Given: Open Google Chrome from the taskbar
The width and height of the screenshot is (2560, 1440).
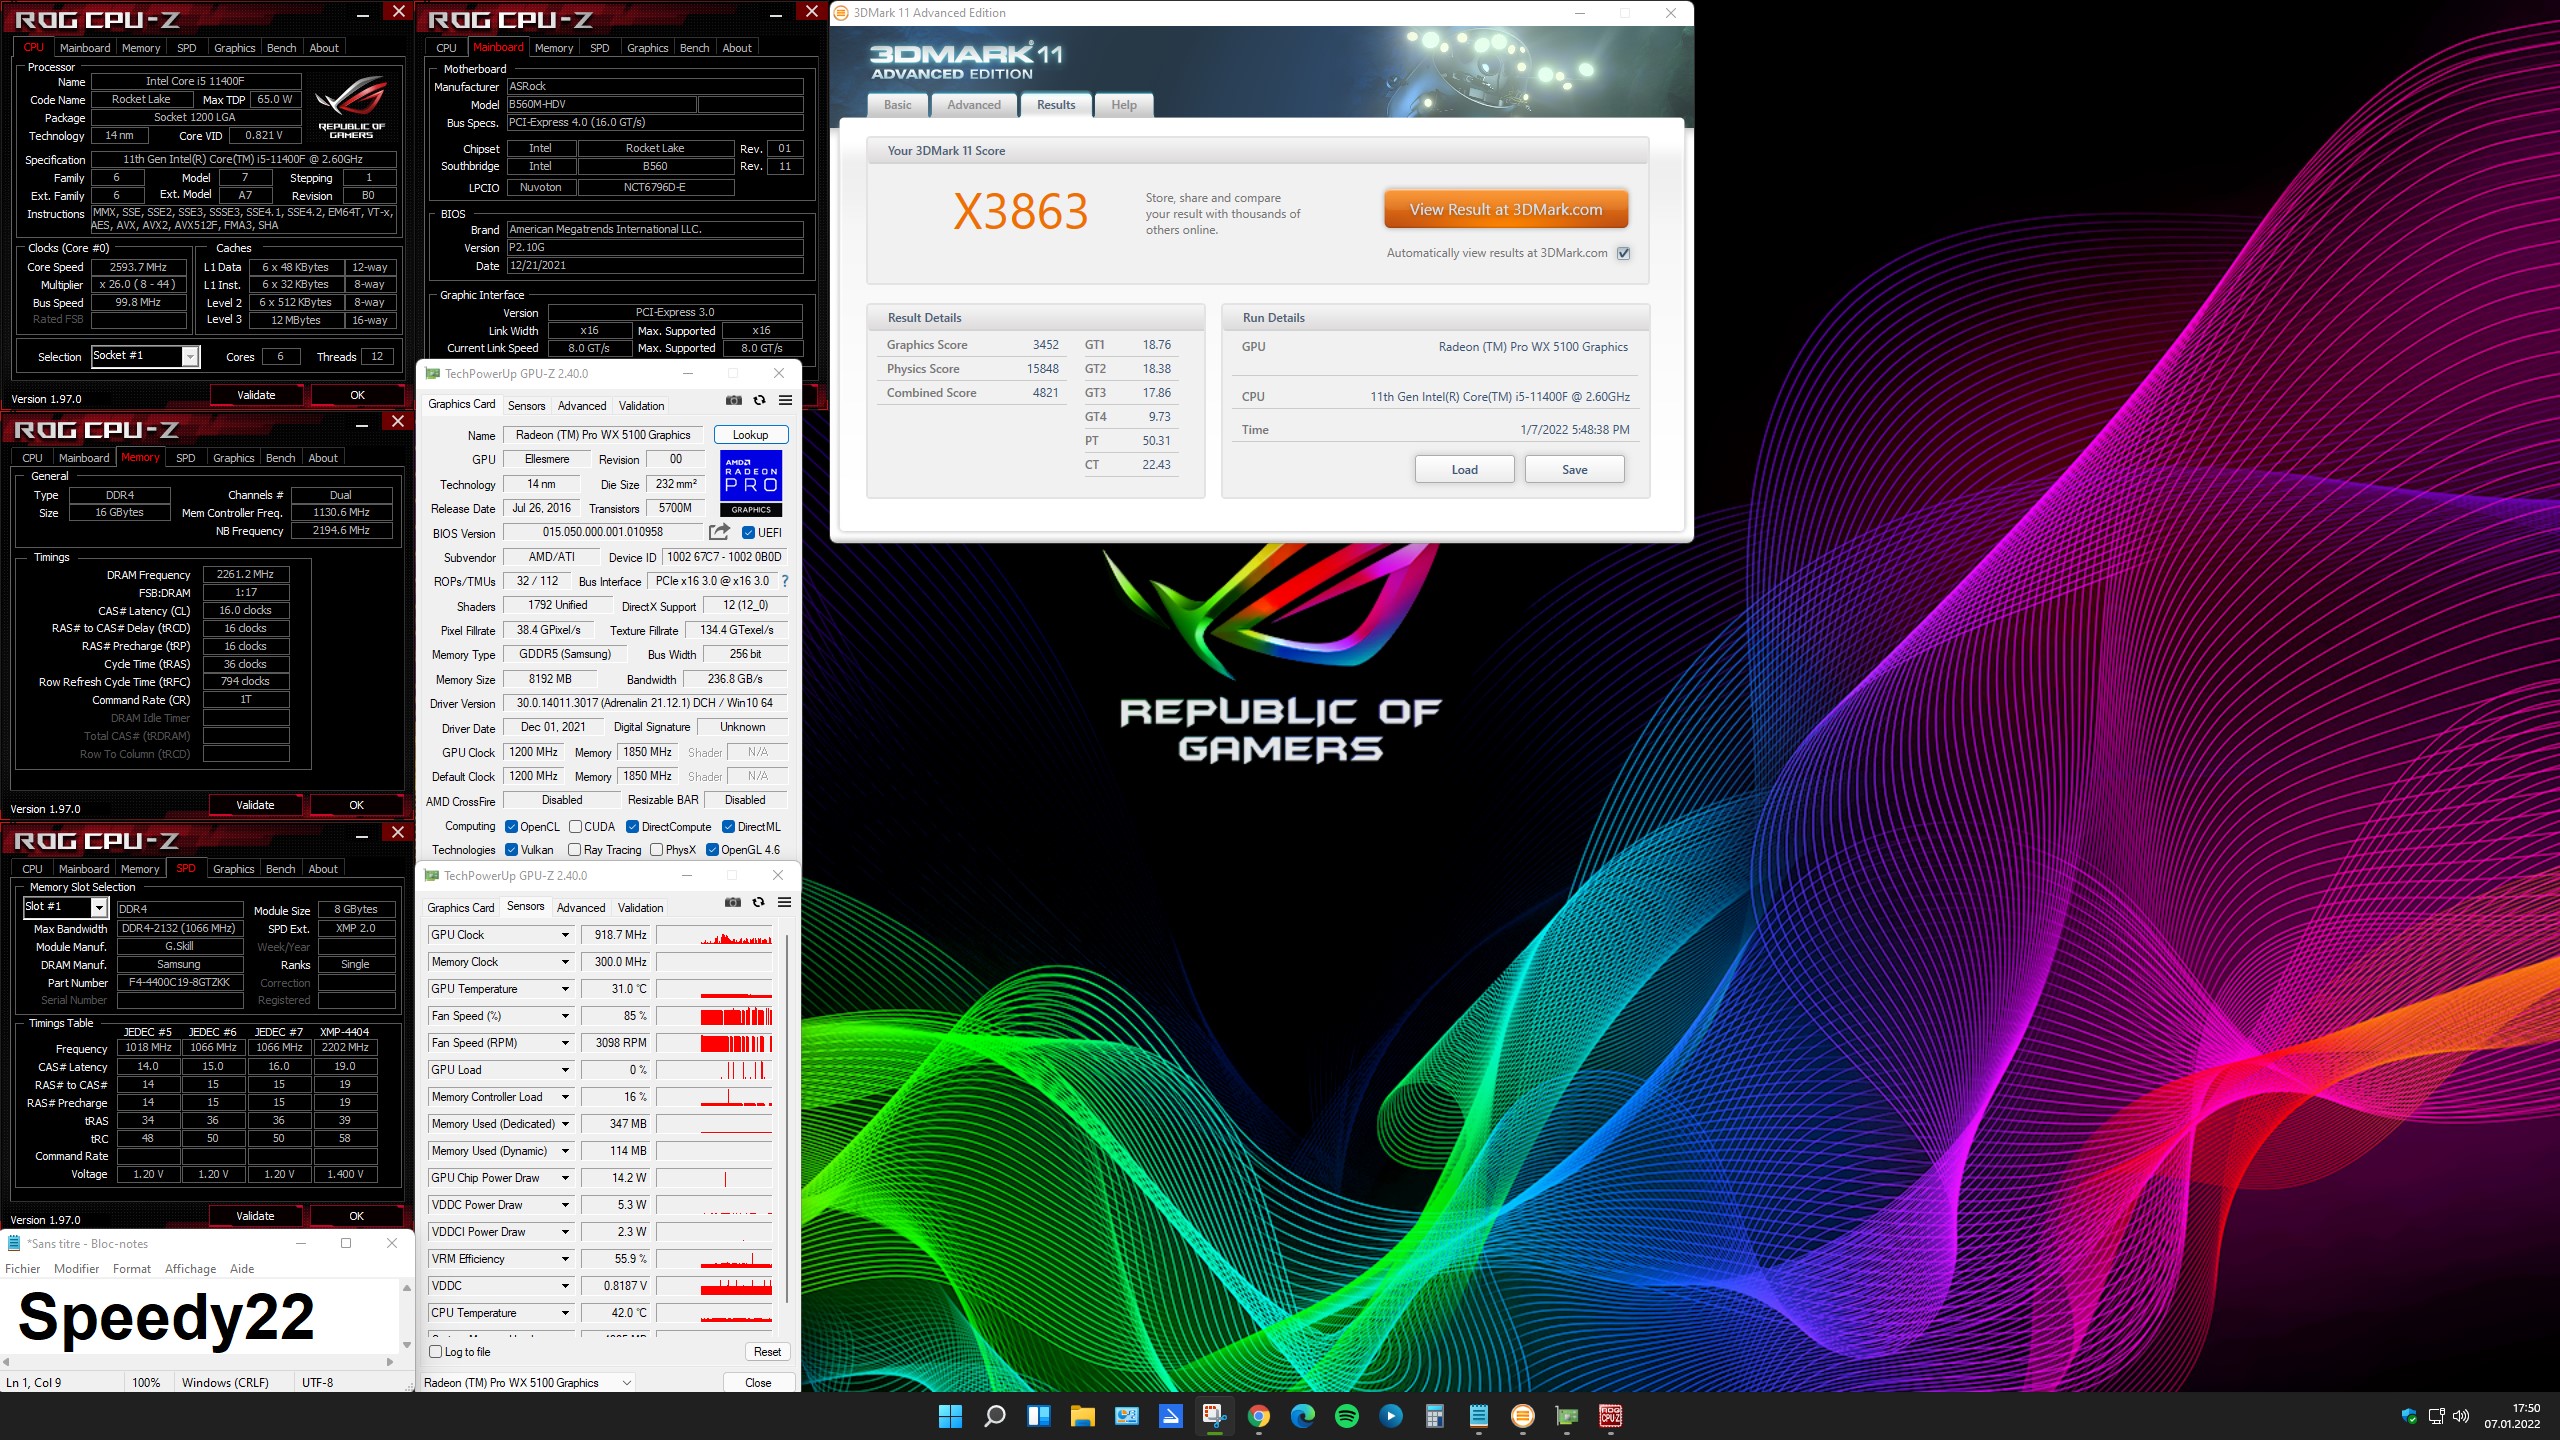Looking at the screenshot, I should 1258,1416.
